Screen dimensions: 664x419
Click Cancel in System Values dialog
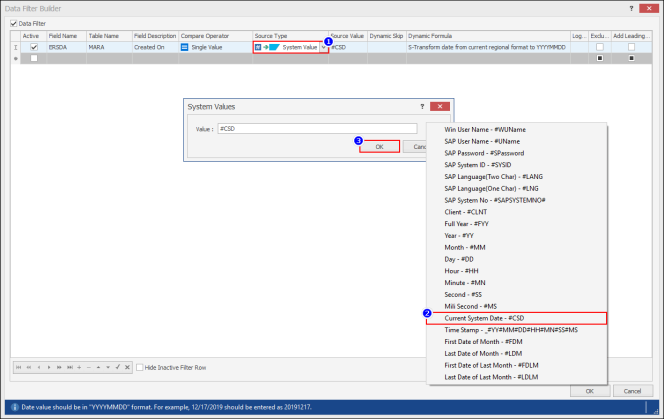point(415,147)
